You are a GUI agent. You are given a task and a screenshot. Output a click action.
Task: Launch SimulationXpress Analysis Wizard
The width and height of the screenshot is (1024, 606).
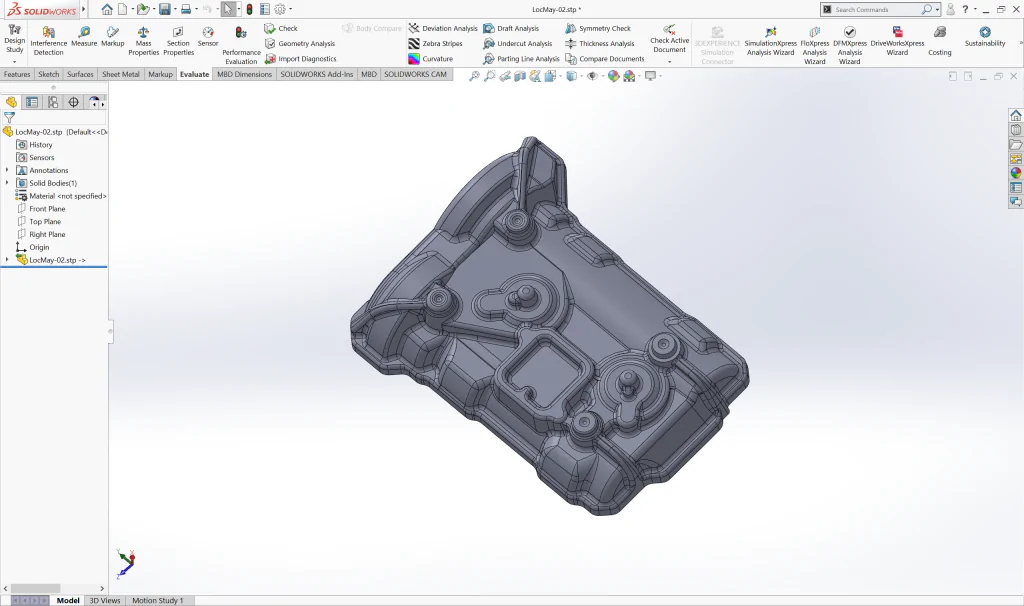click(771, 40)
